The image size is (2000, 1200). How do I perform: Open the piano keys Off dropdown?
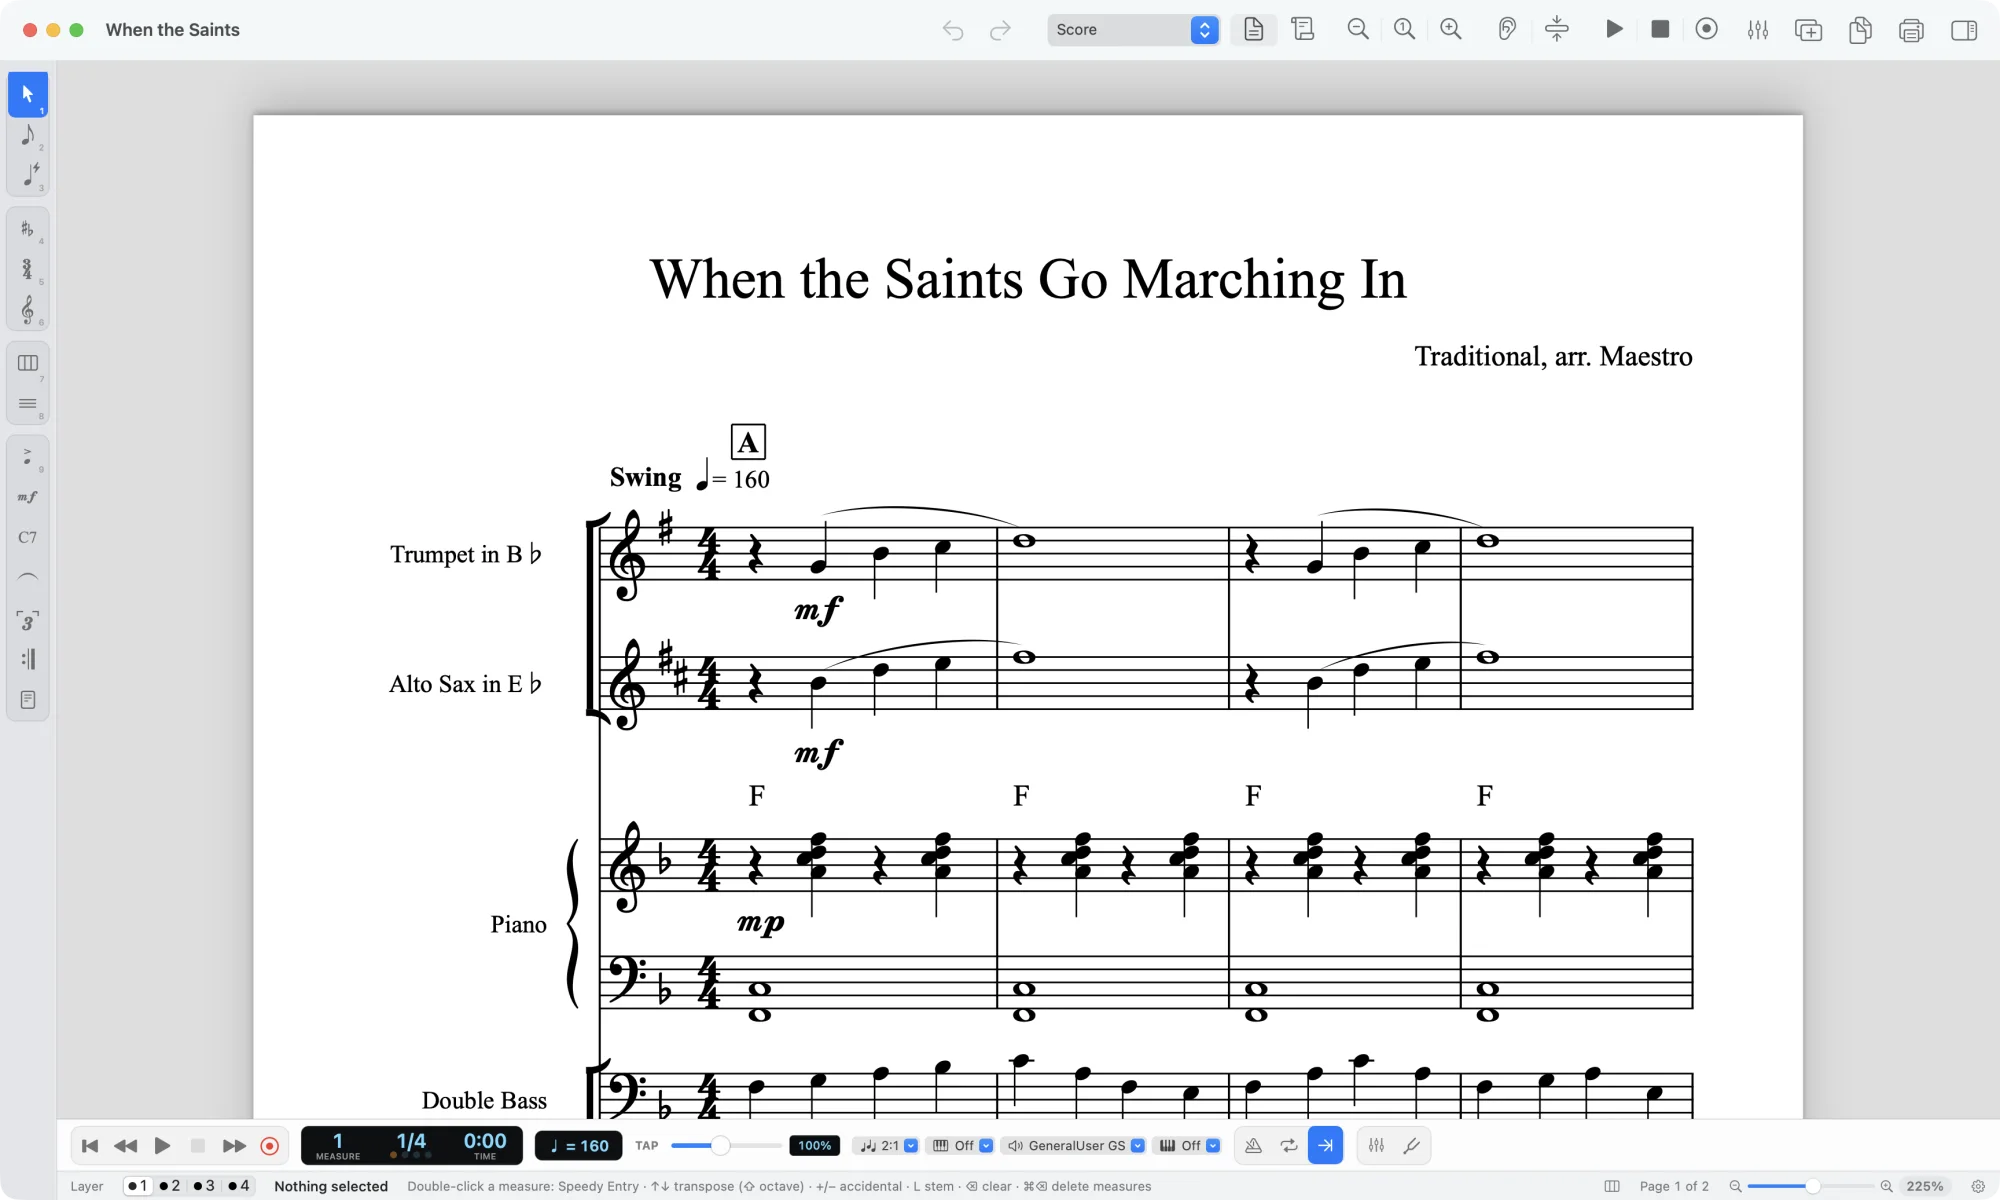[1189, 1146]
